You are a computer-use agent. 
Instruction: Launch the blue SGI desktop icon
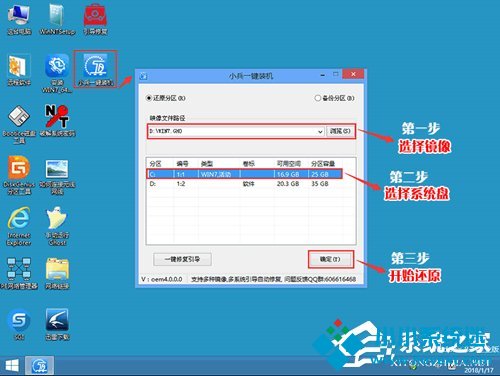click(x=19, y=324)
